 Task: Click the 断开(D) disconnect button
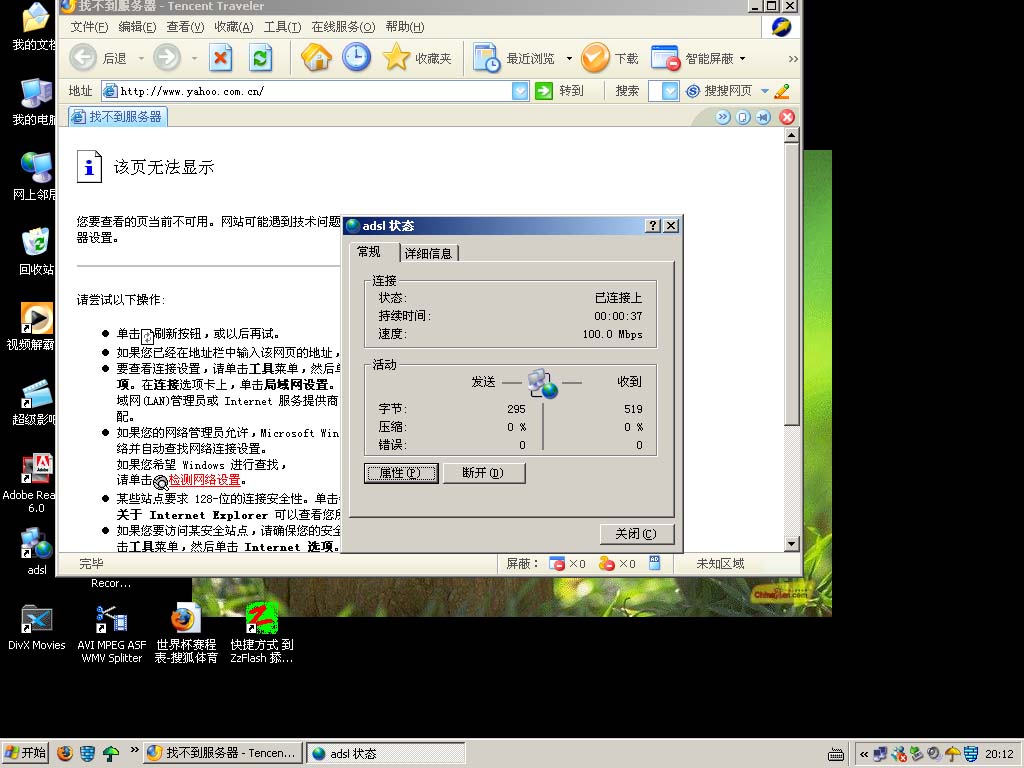[x=483, y=473]
